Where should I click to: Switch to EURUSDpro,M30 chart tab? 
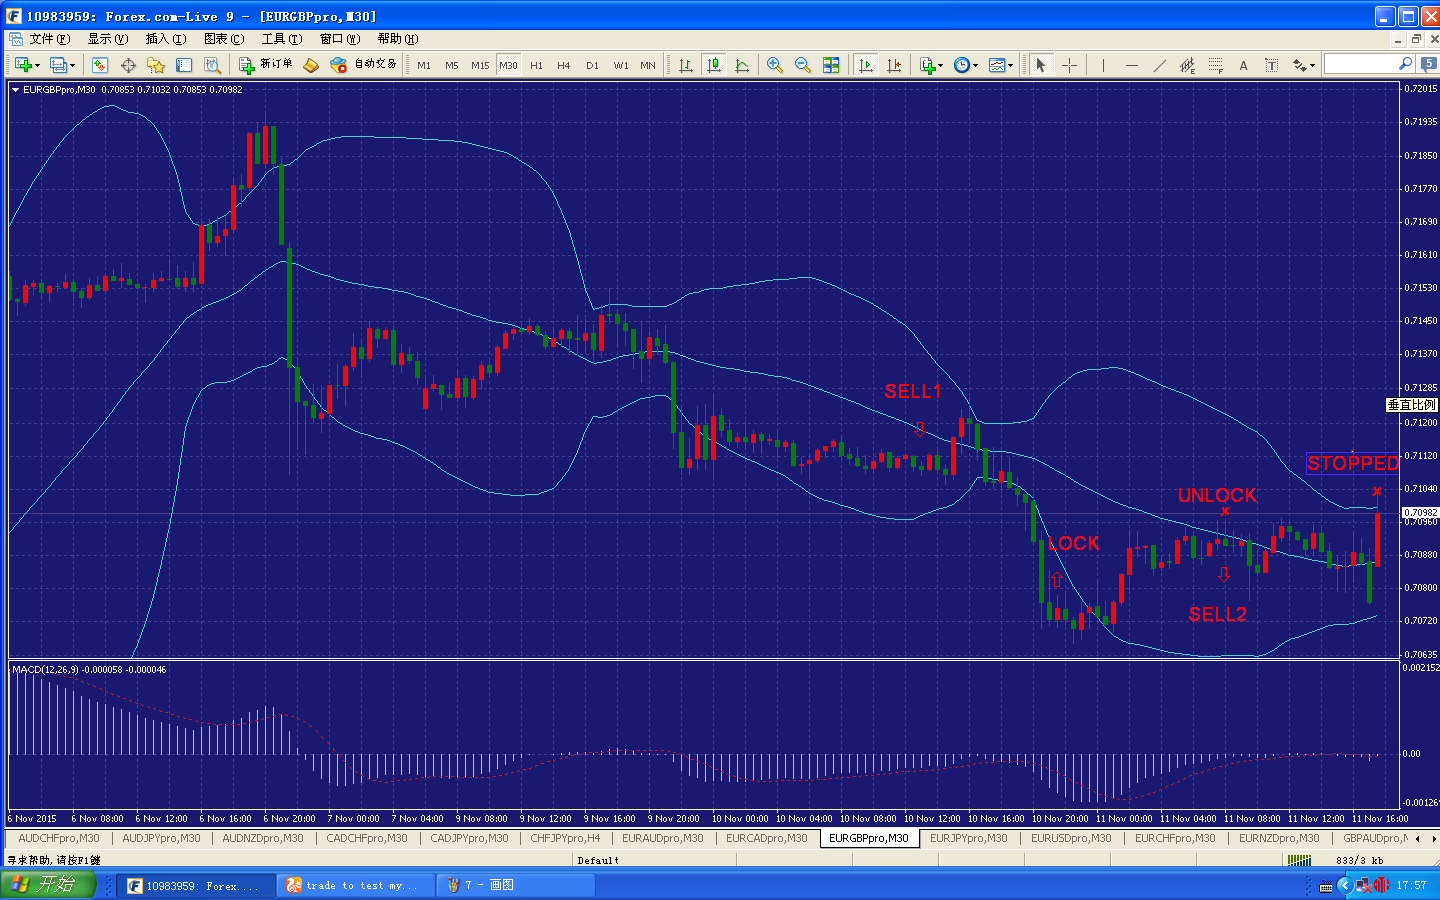pos(1071,839)
